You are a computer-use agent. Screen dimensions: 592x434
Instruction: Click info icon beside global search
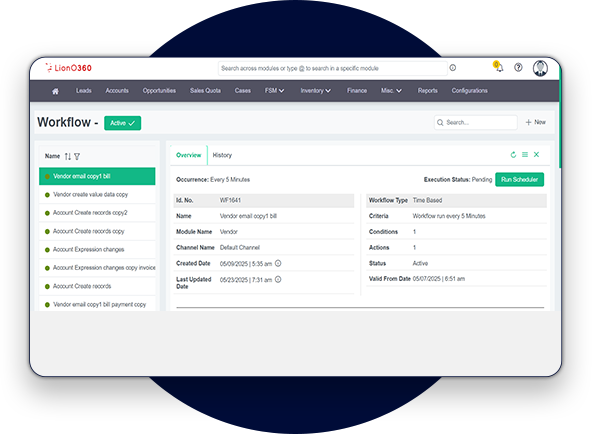point(453,68)
